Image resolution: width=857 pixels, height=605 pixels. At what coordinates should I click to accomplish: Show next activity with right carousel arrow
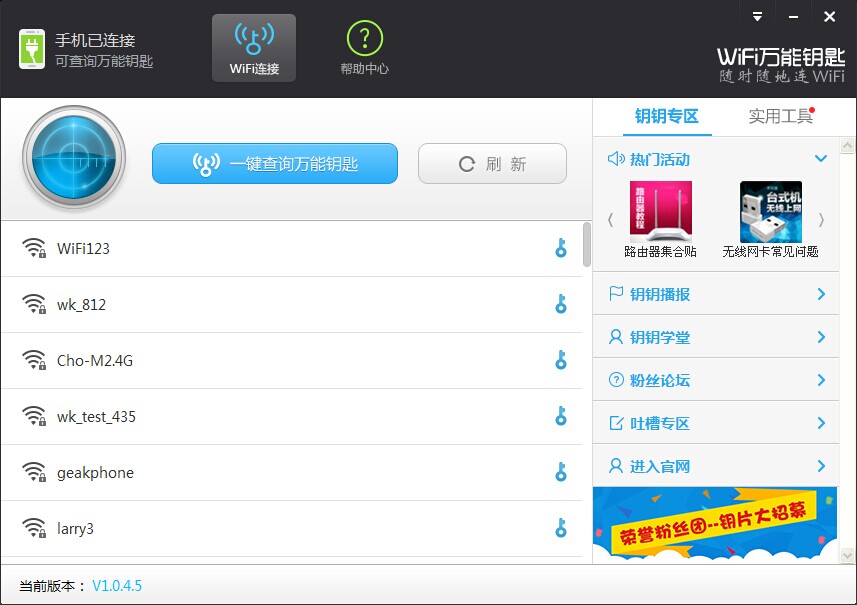point(821,220)
